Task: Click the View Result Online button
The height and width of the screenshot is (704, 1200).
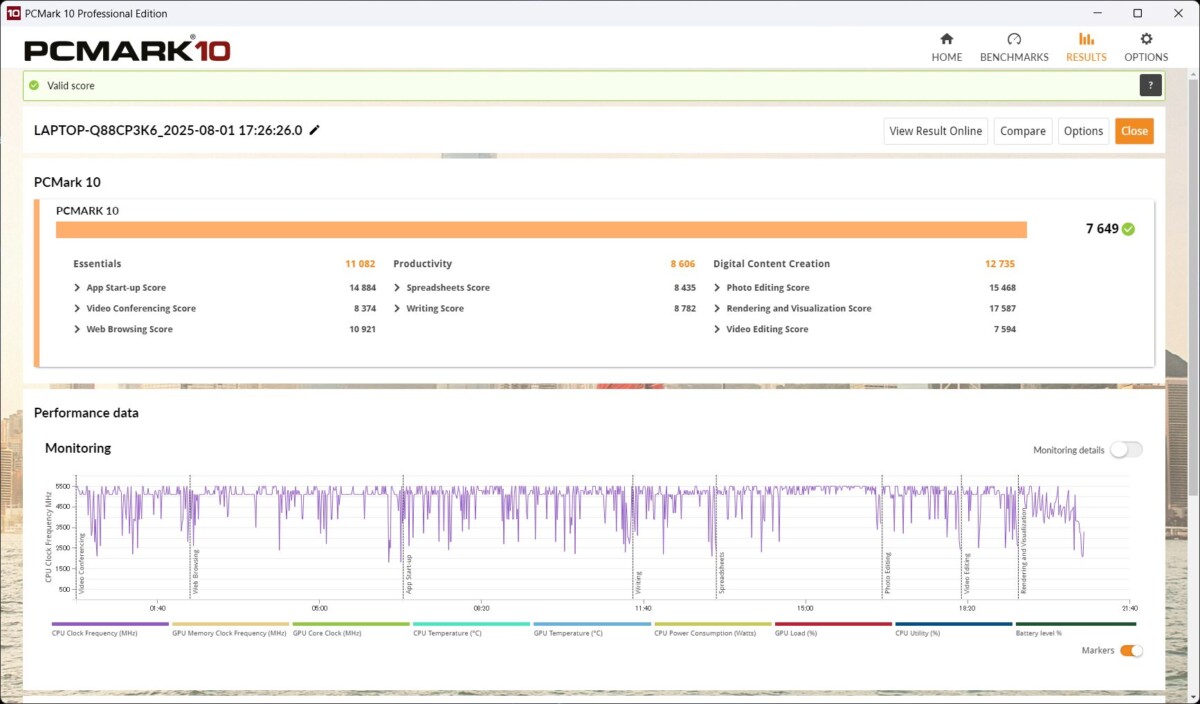Action: pyautogui.click(x=936, y=131)
